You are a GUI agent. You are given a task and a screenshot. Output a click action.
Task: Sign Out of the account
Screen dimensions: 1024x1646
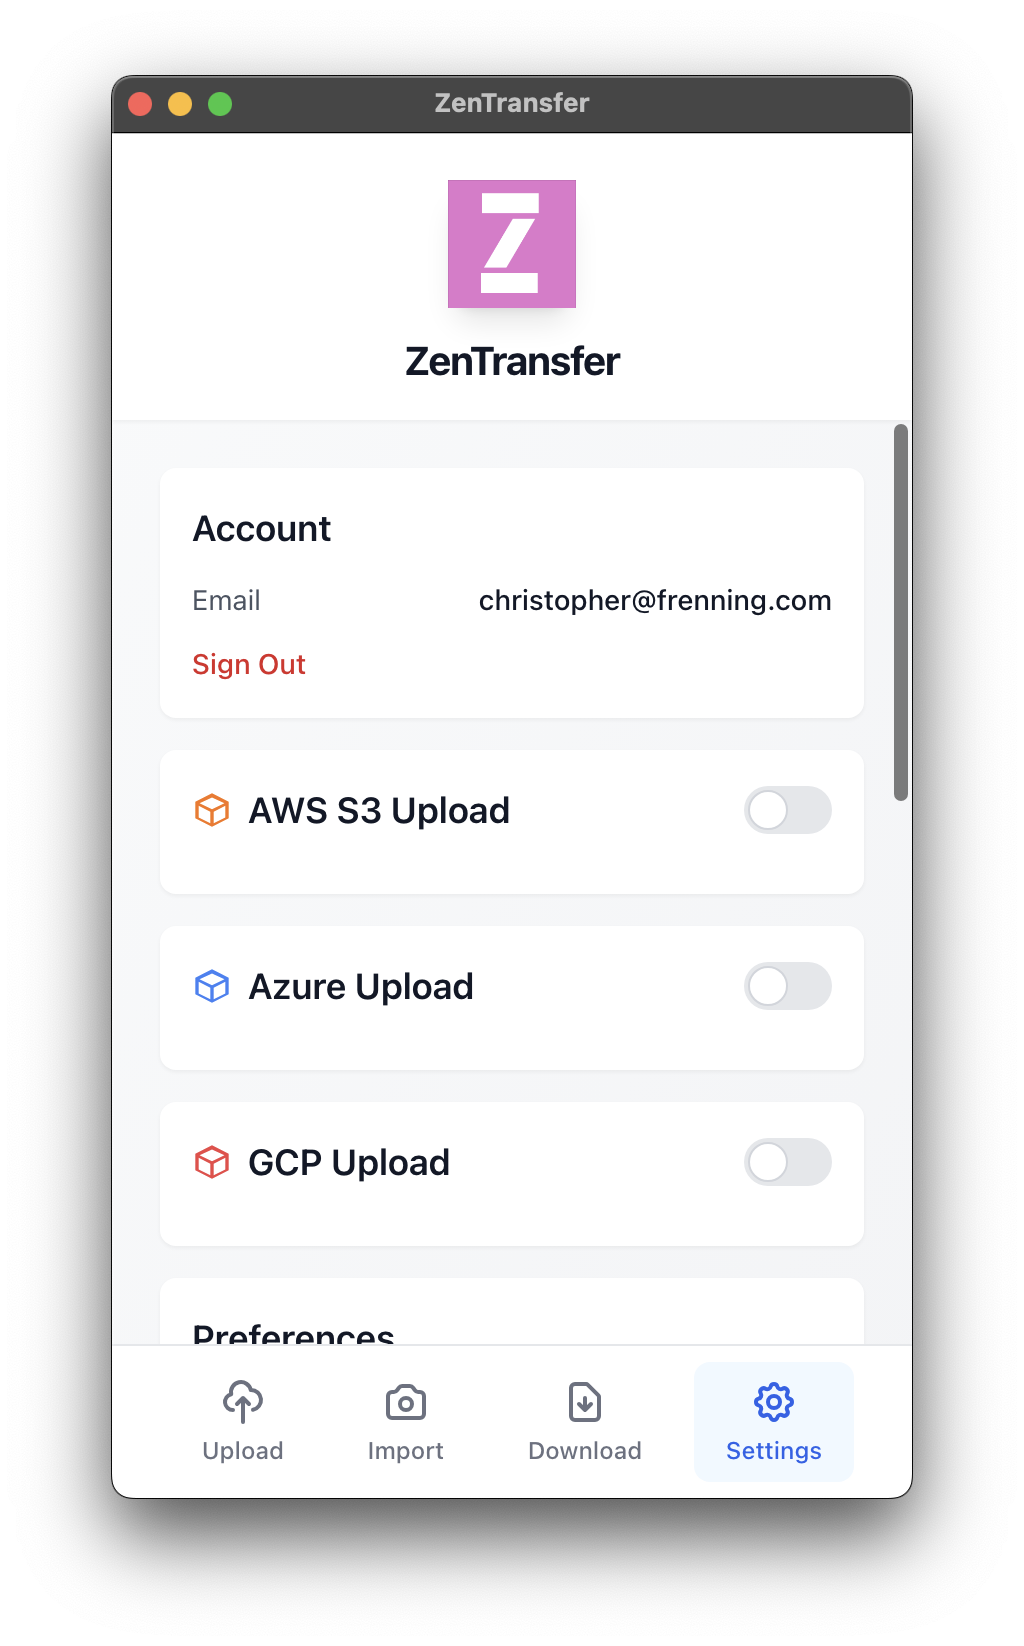[249, 665]
